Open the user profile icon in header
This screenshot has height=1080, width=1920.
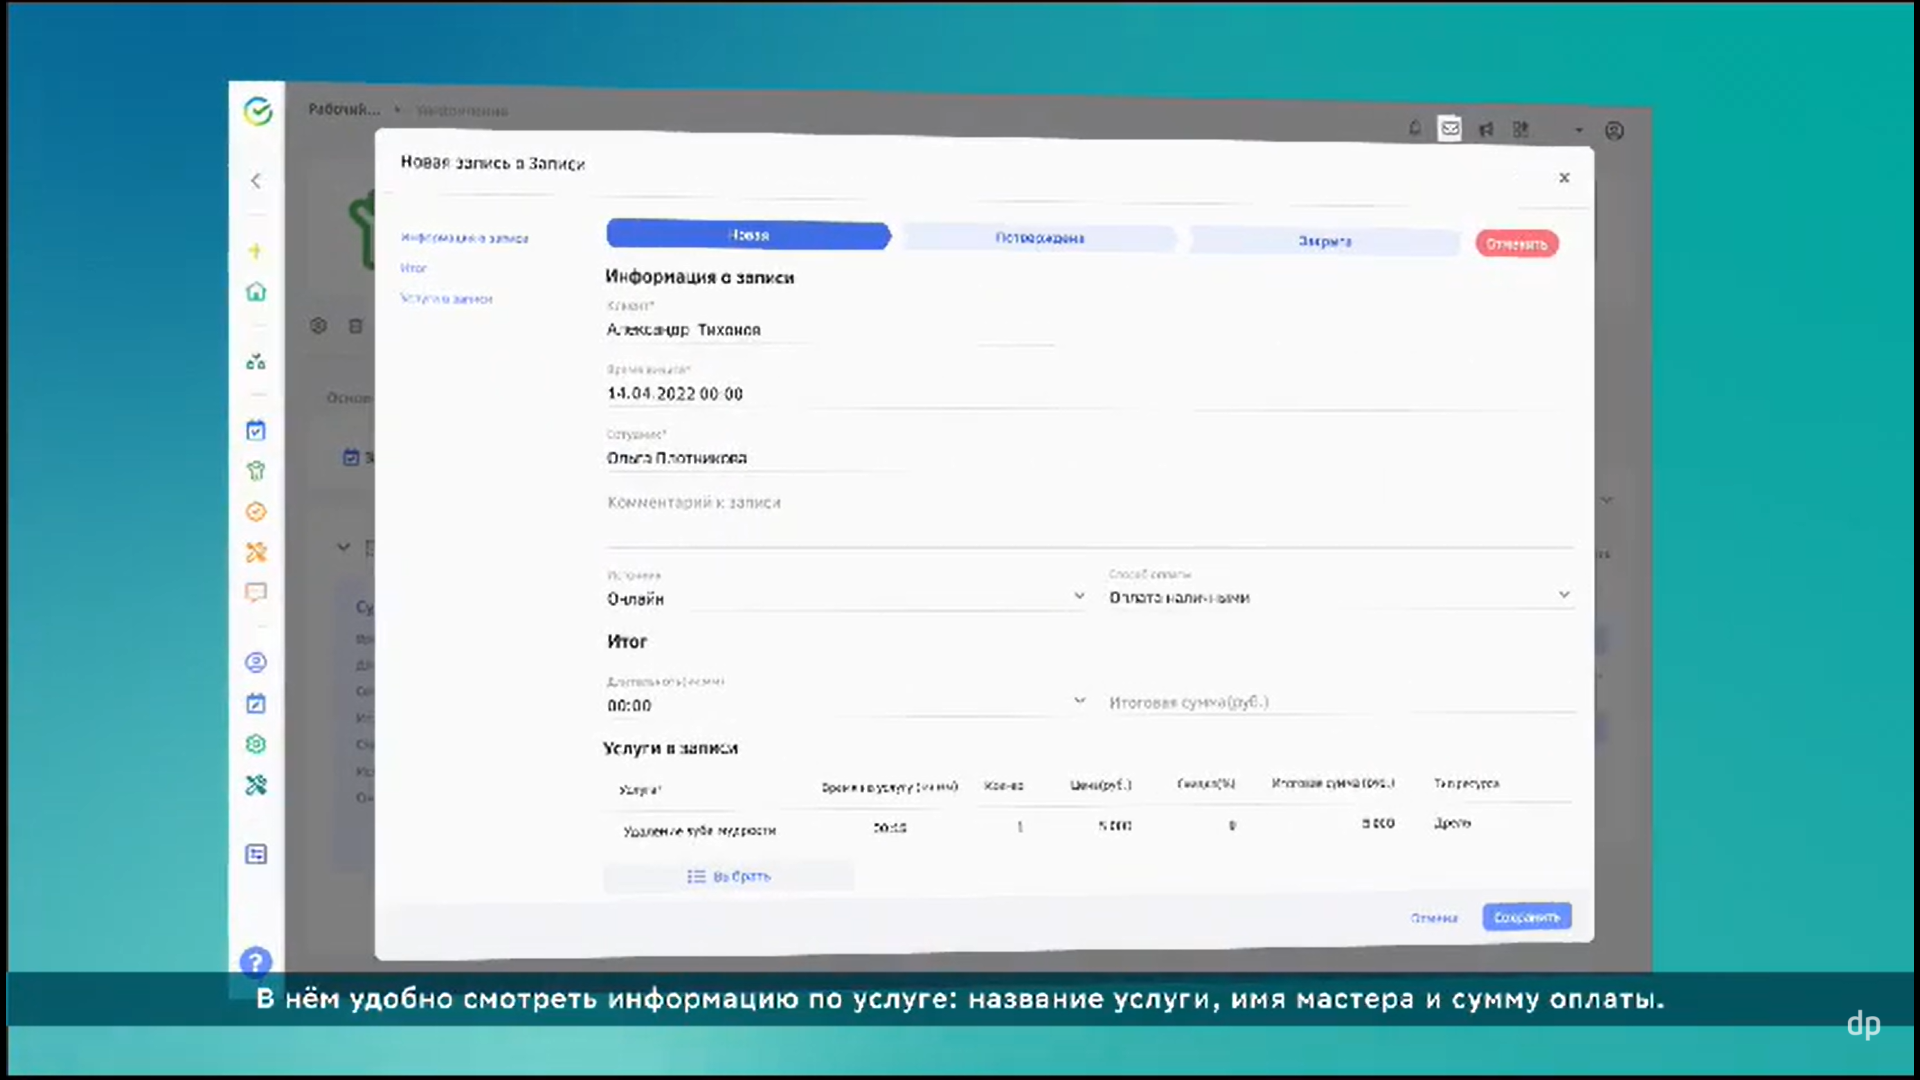coord(1614,131)
